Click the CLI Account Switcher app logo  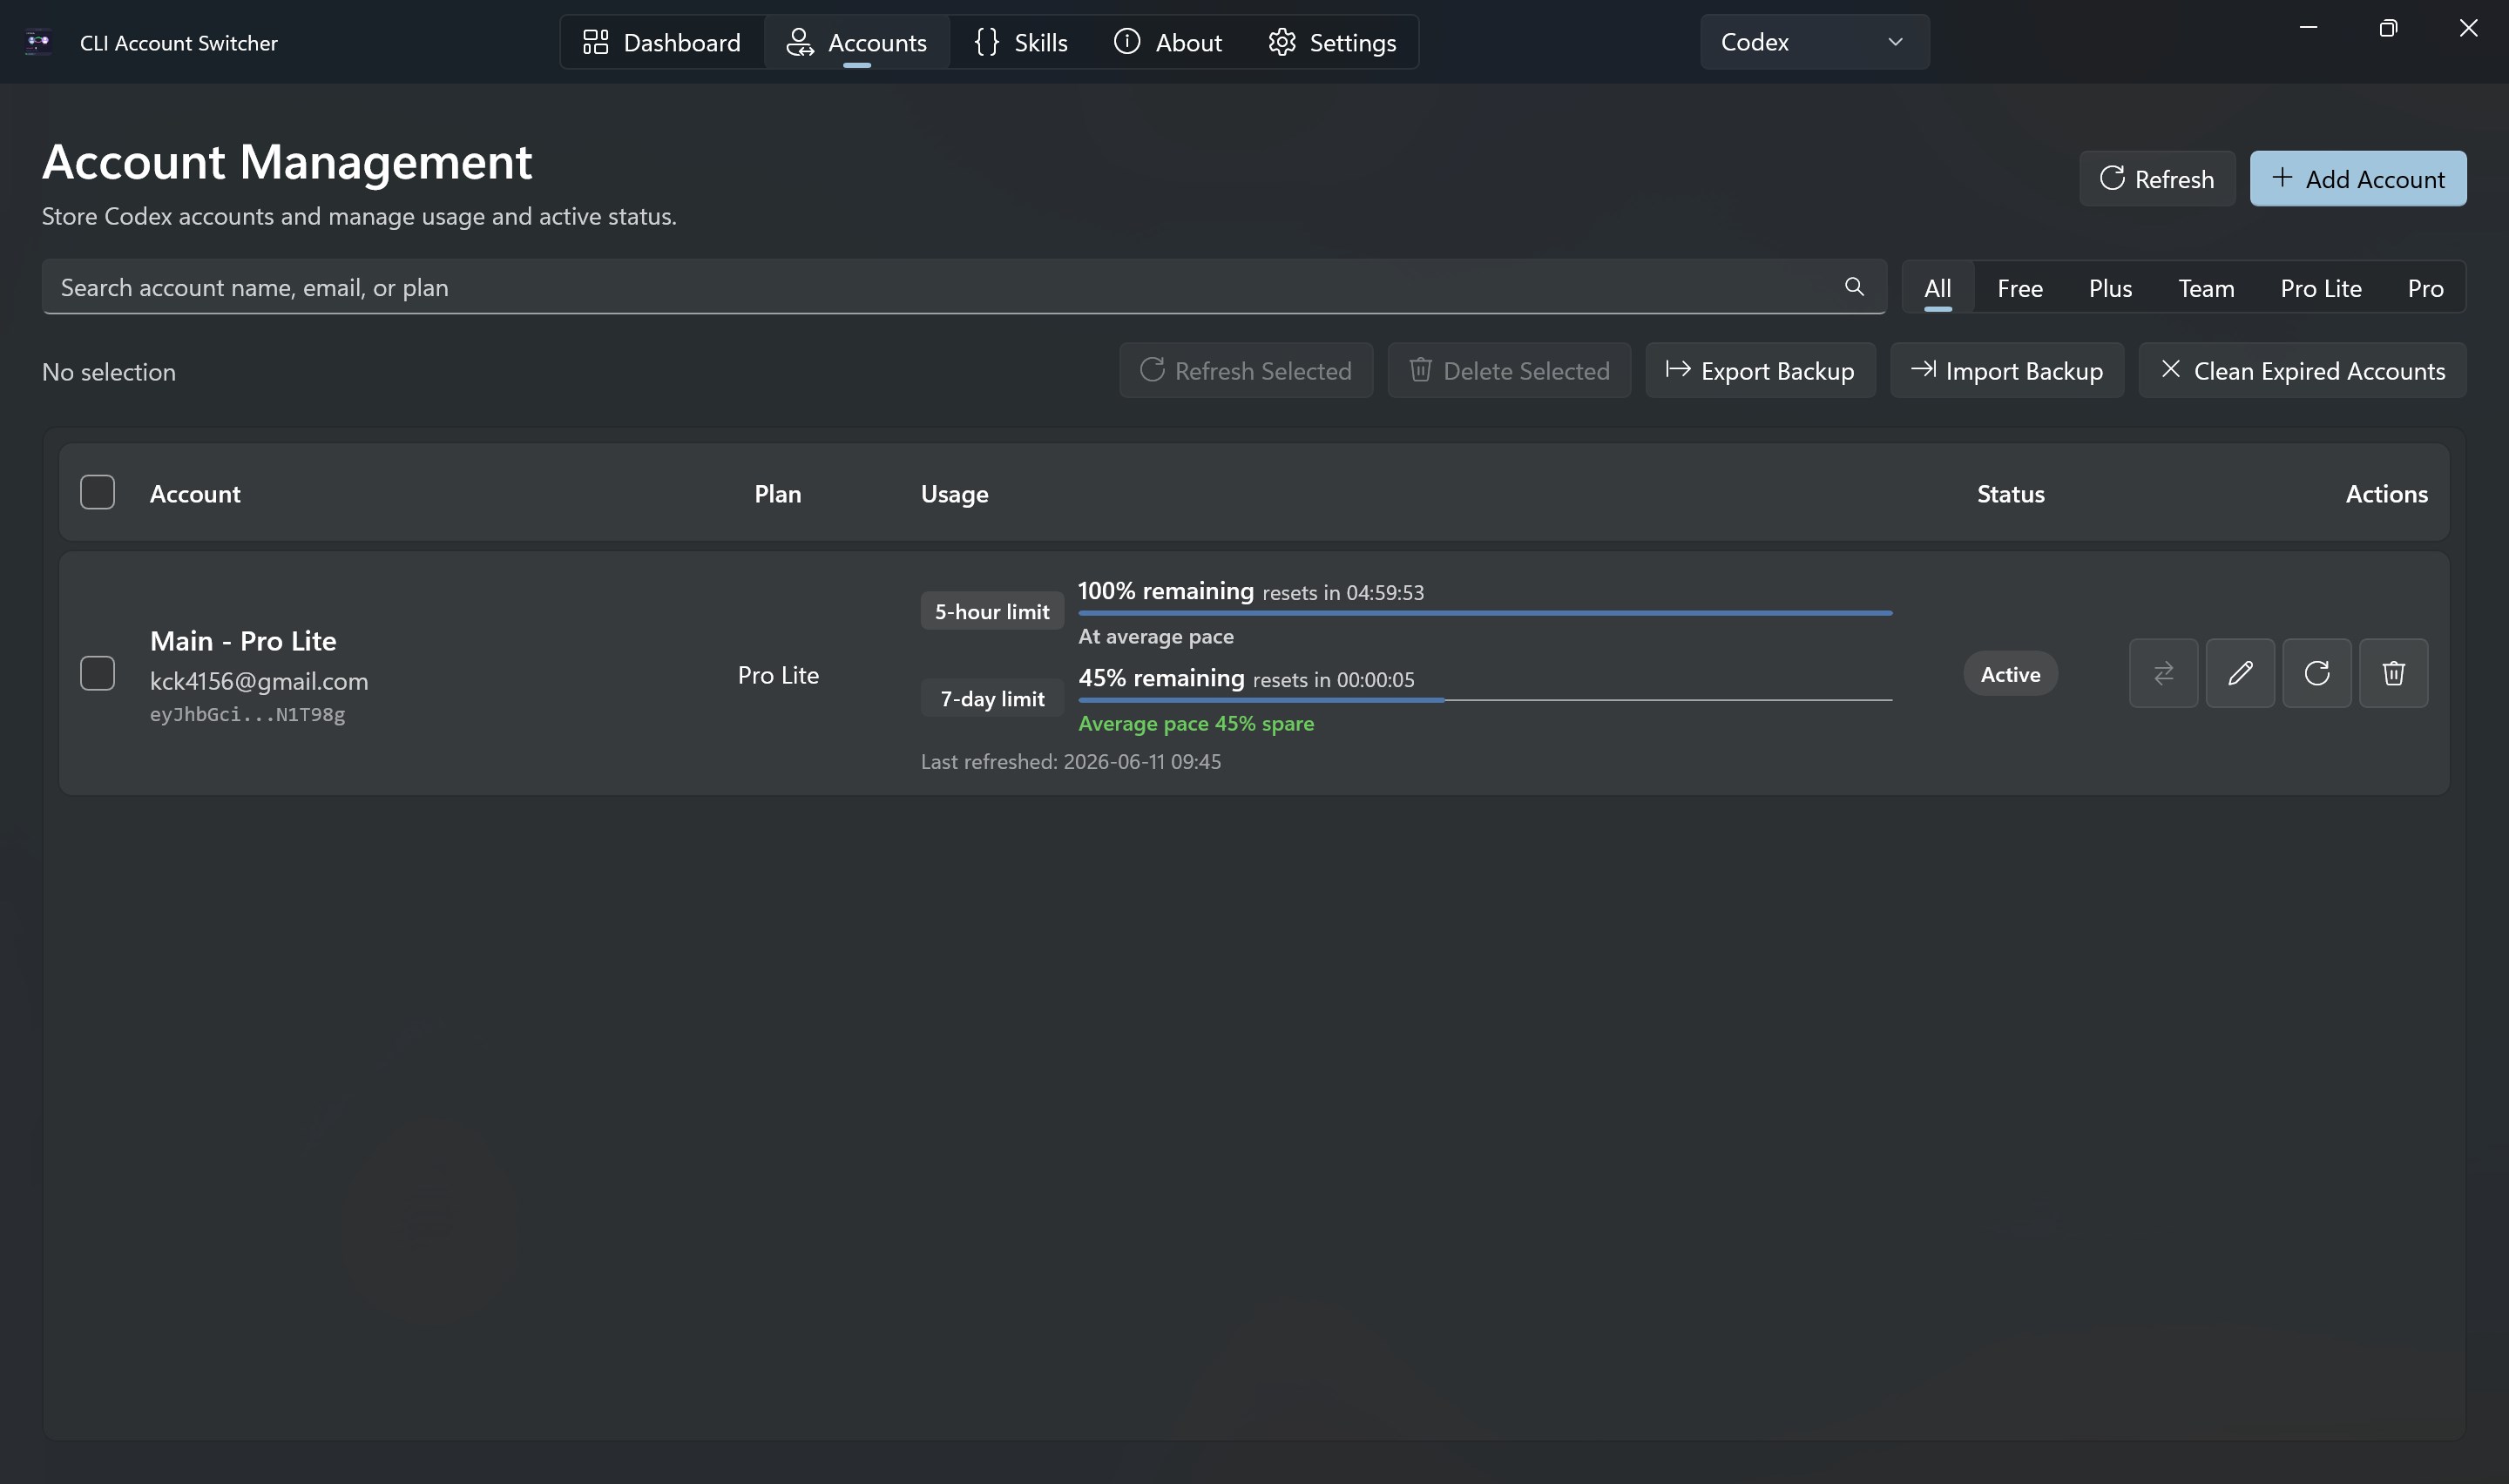pos(38,42)
